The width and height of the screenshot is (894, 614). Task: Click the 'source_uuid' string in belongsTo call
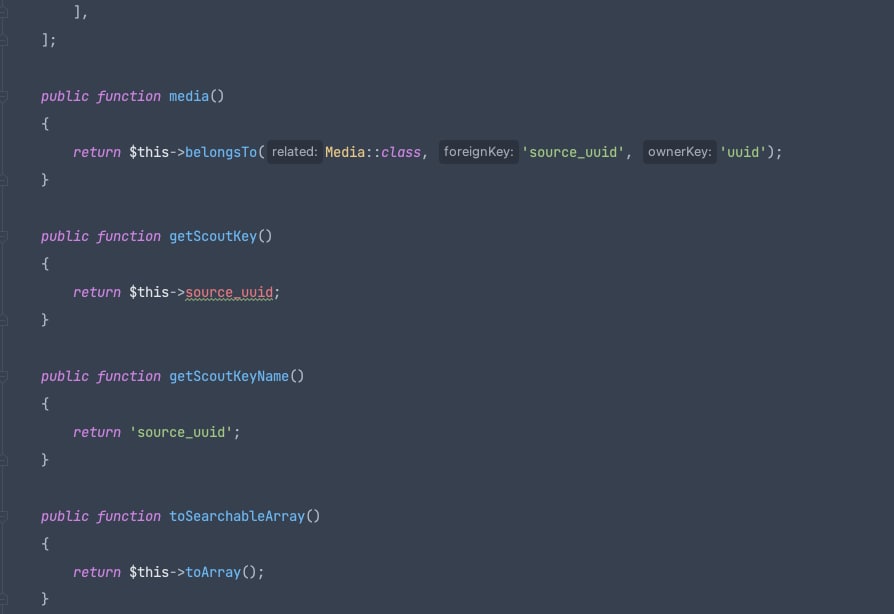pos(572,152)
